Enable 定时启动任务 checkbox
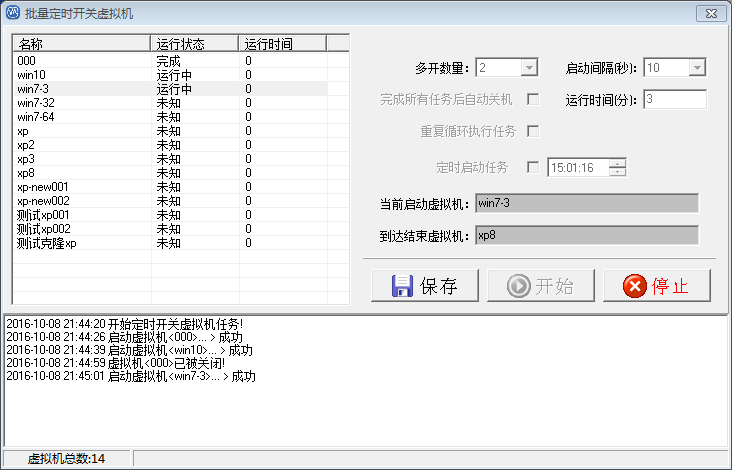The height and width of the screenshot is (470, 732). click(x=533, y=167)
